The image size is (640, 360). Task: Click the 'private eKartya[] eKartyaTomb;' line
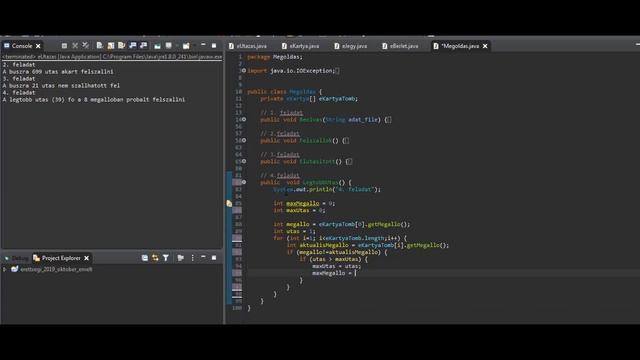309,98
